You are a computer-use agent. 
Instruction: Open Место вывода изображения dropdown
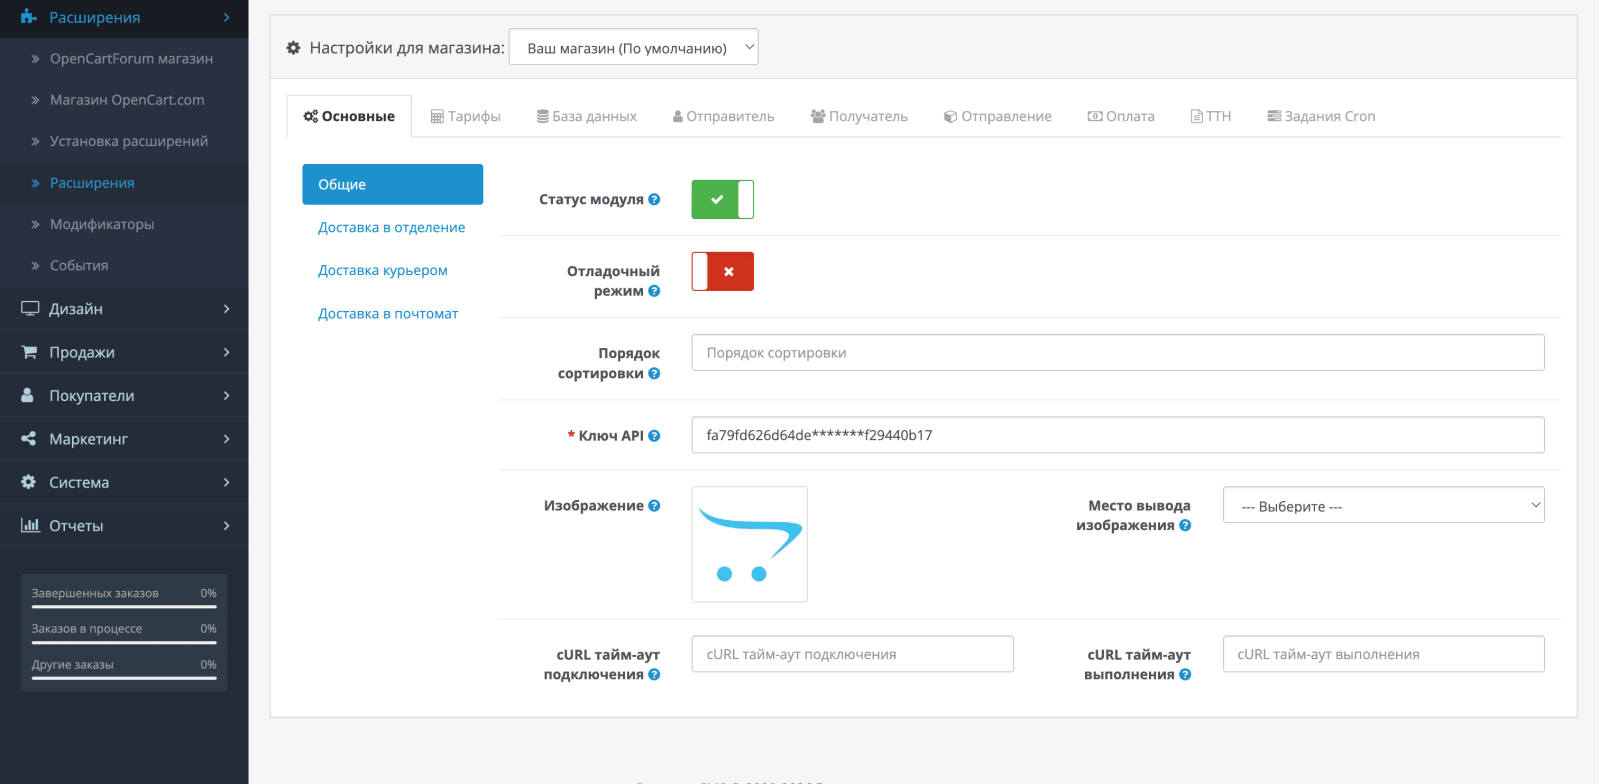1383,505
